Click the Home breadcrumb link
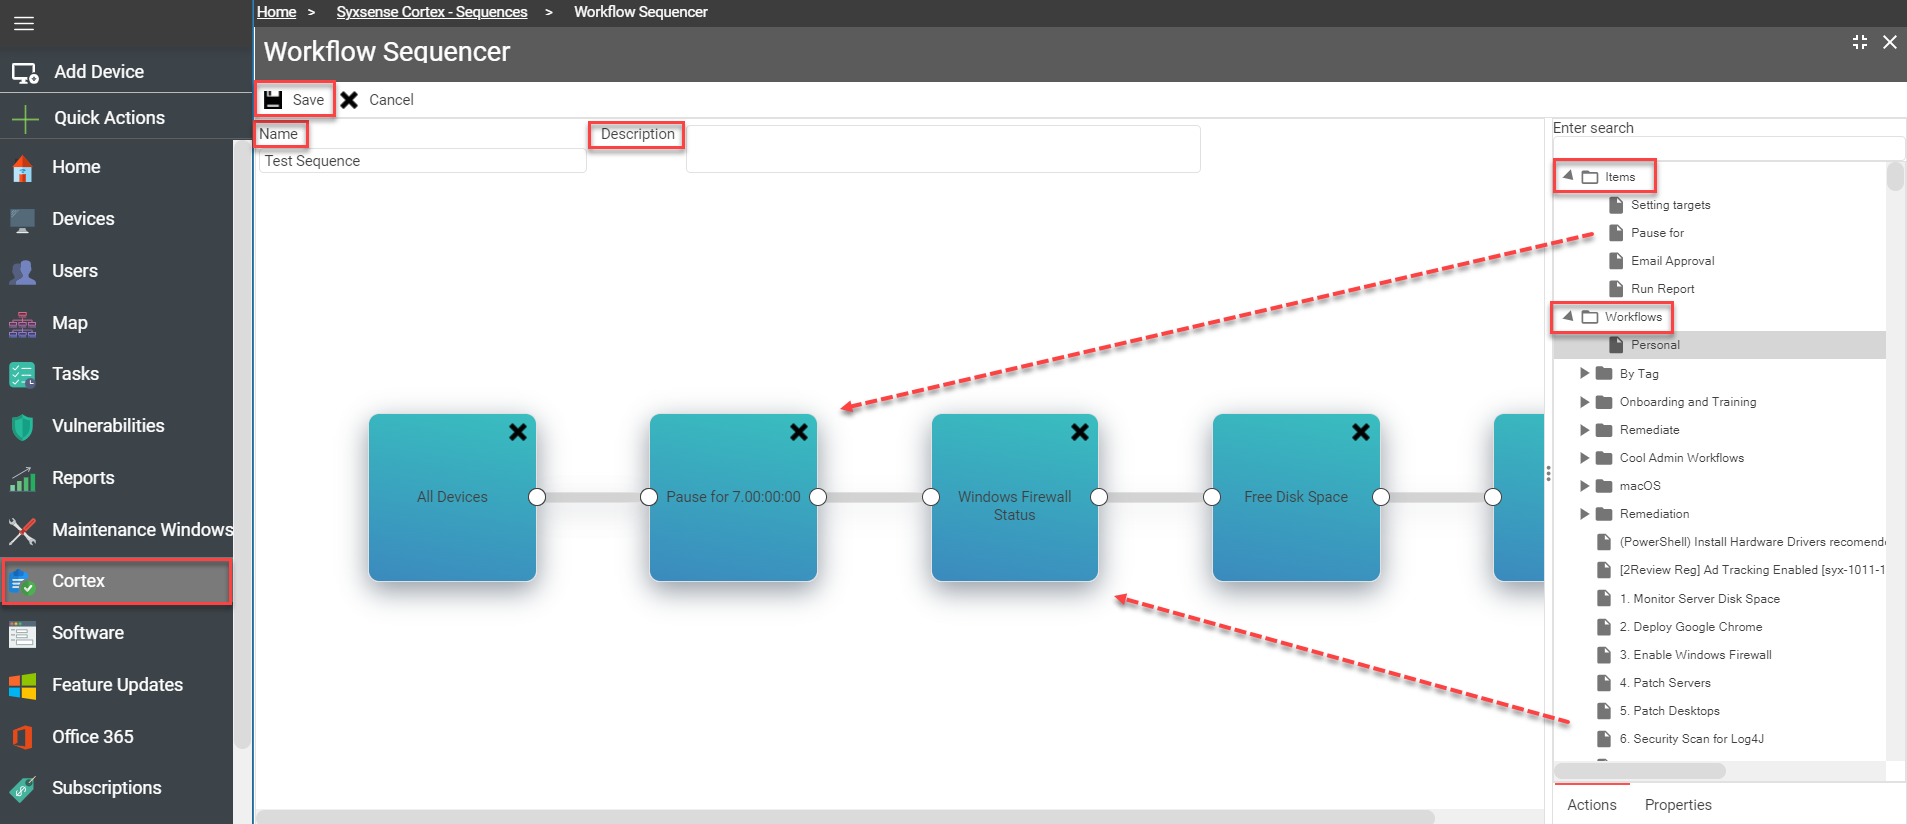 [x=276, y=12]
